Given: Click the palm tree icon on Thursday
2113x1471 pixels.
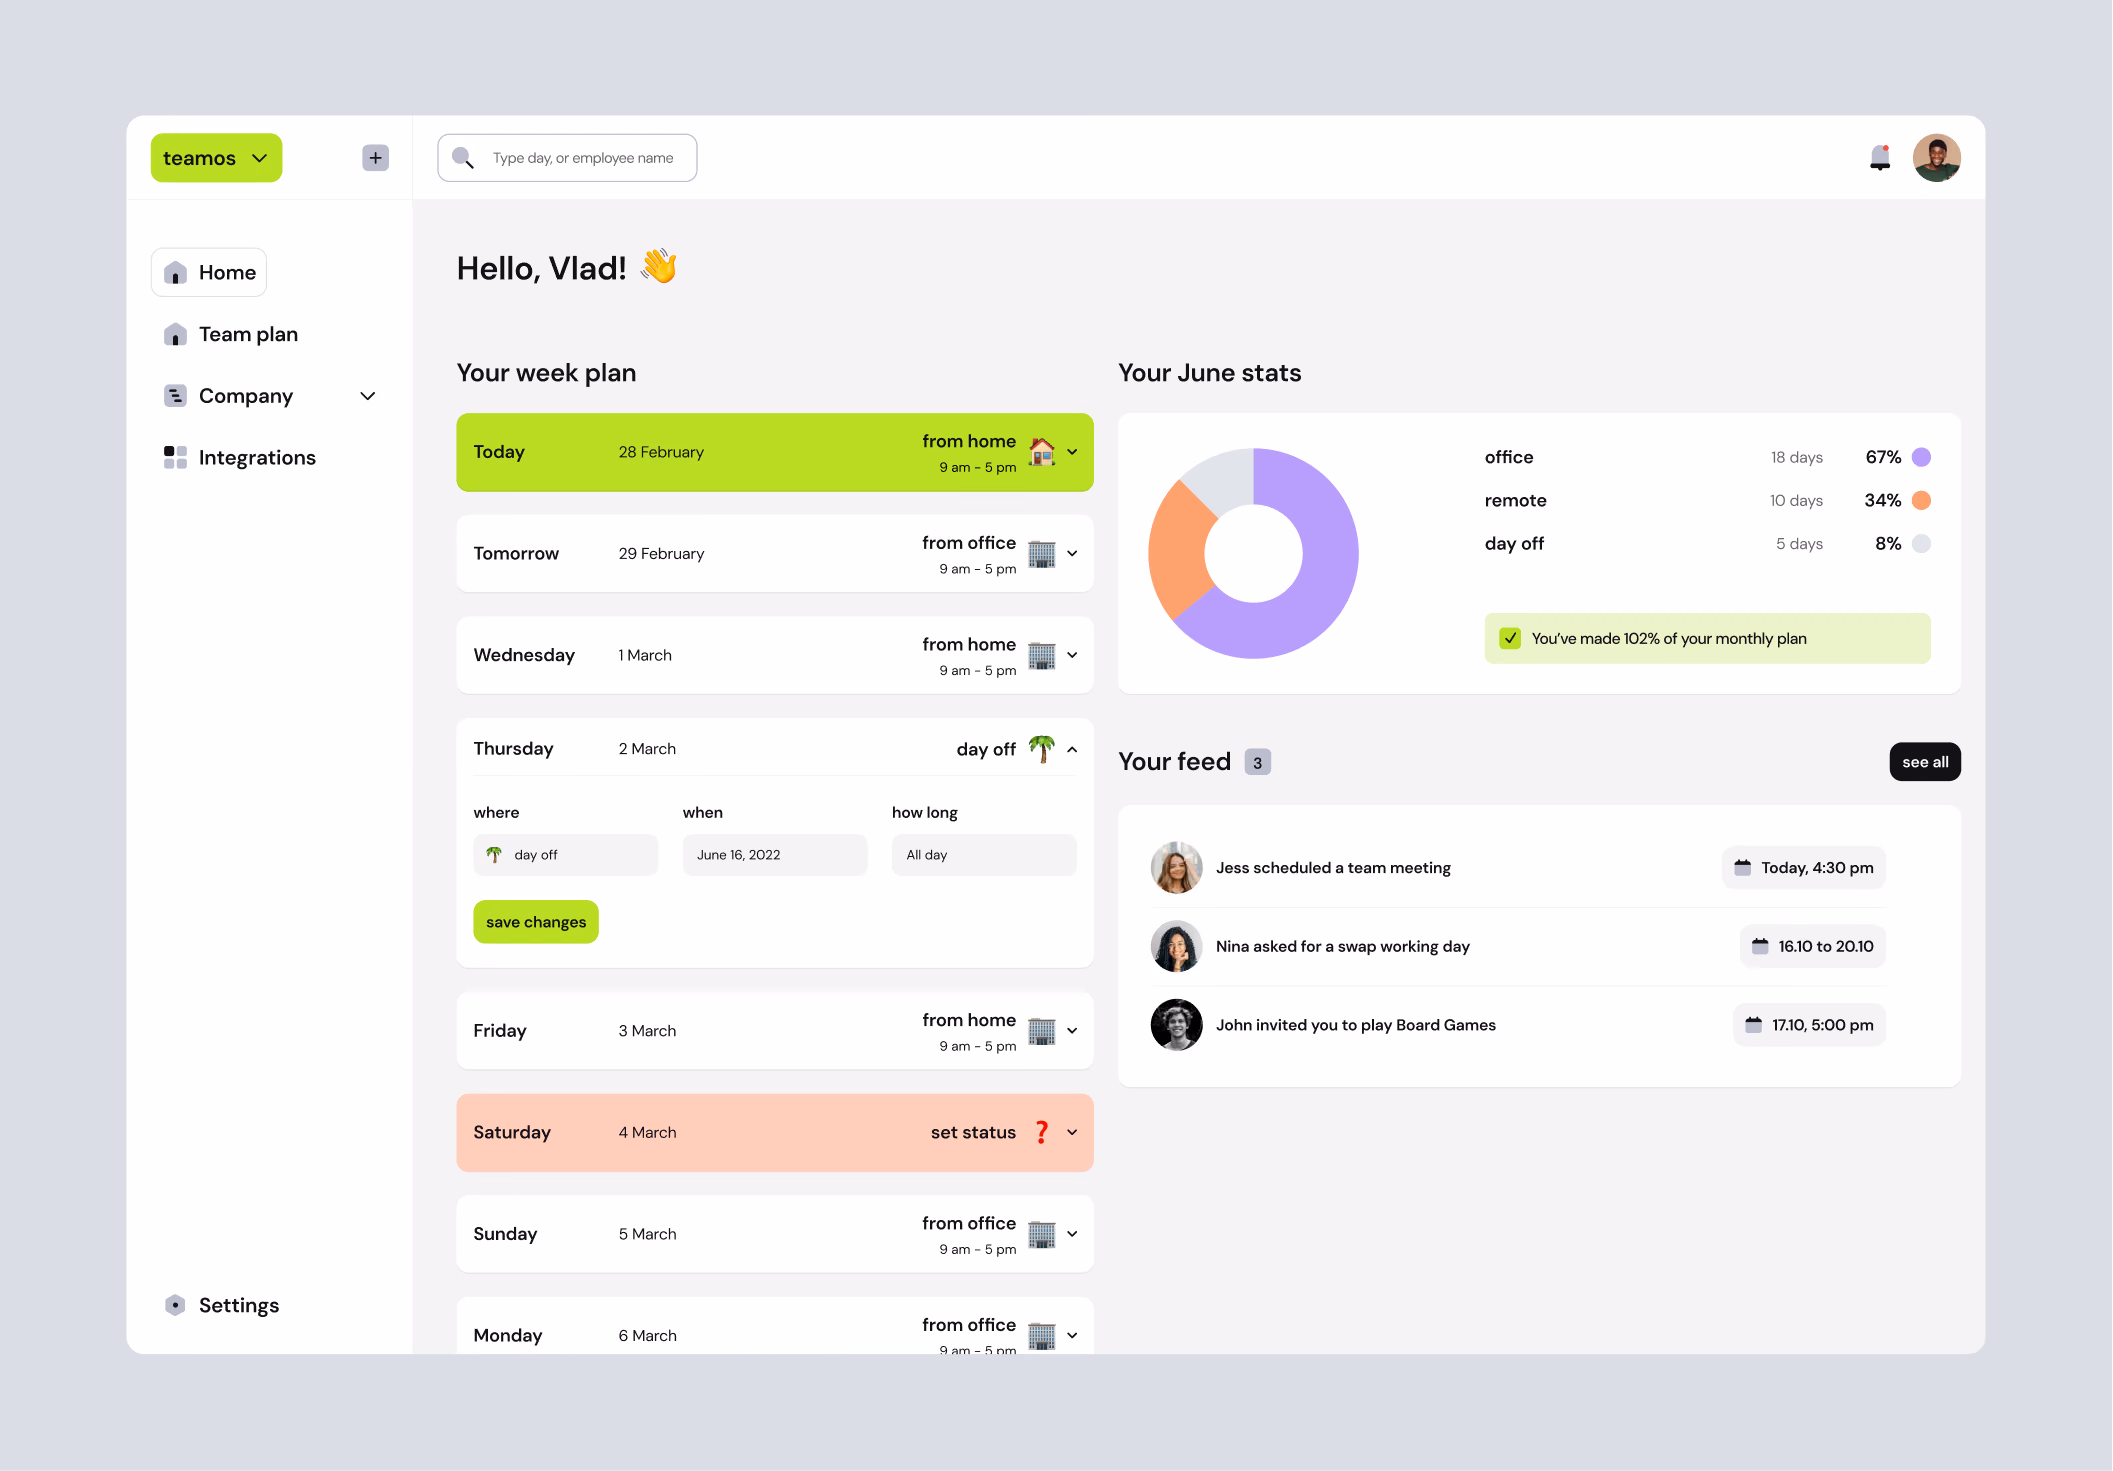Looking at the screenshot, I should pos(1041,749).
